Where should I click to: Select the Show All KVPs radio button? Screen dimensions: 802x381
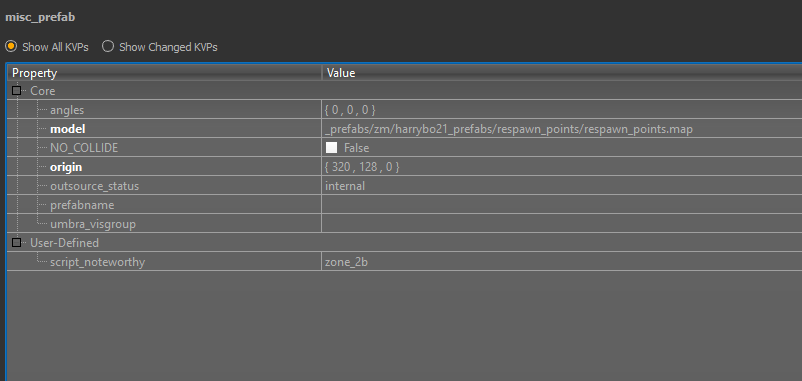[11, 47]
